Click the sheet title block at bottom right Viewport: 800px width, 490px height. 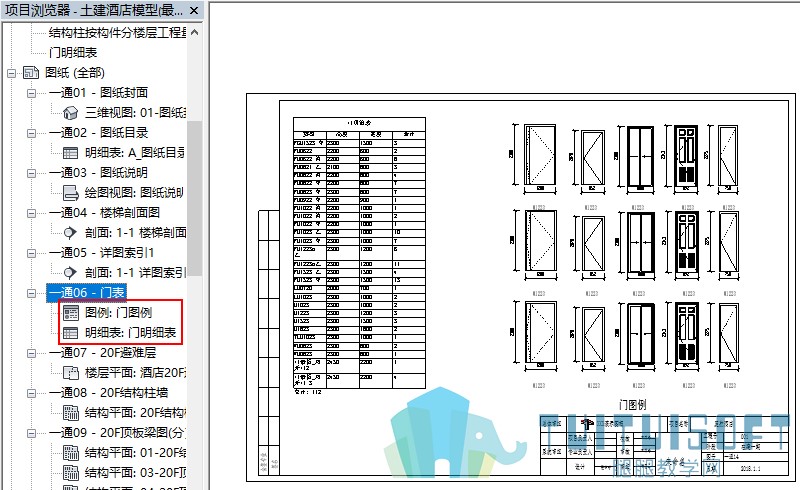tap(664, 445)
